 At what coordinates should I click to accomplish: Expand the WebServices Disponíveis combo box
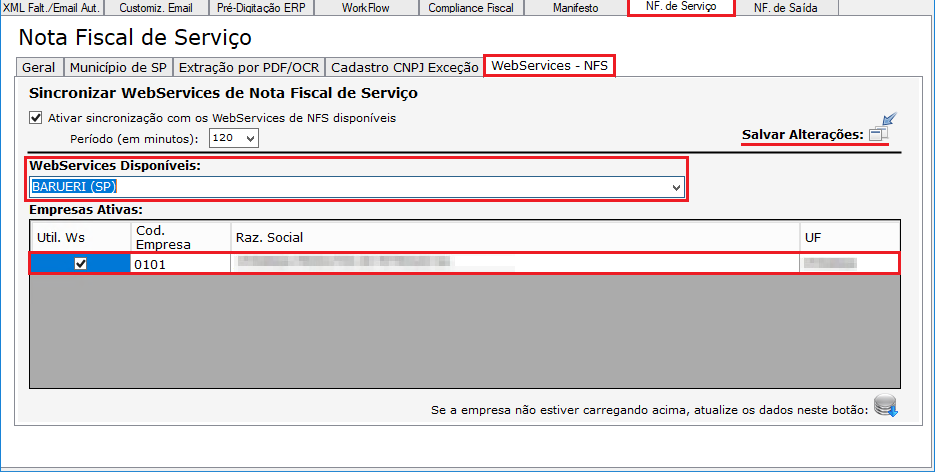(x=677, y=187)
